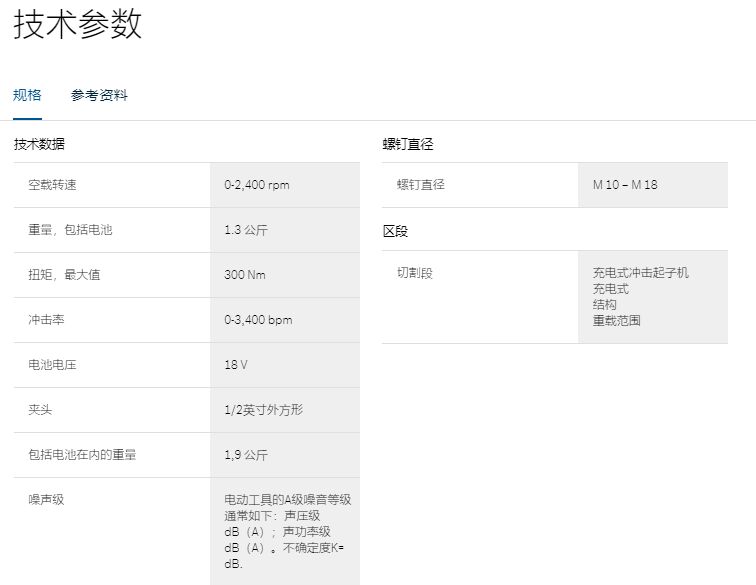The height and width of the screenshot is (585, 756).
Task: Click the 1/2英寸外方形 chuck value
Action: tap(263, 410)
